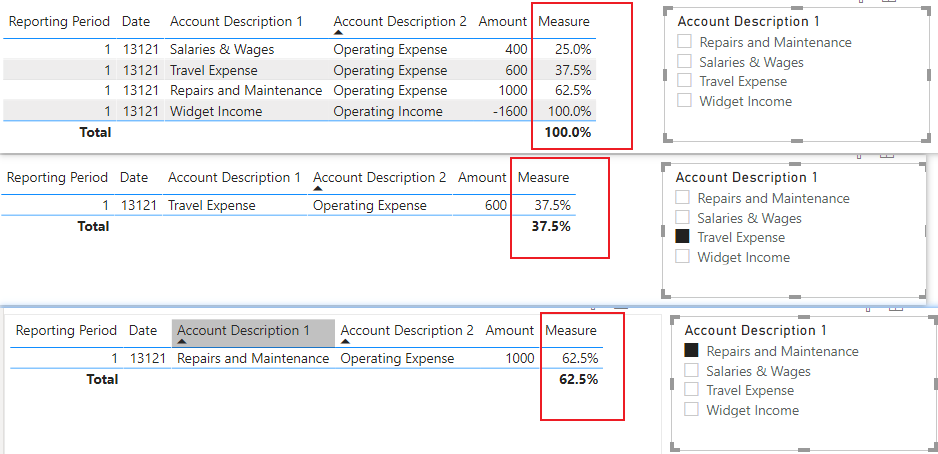
Task: Select the Travel Expense cell in the middle table
Action: 212,206
